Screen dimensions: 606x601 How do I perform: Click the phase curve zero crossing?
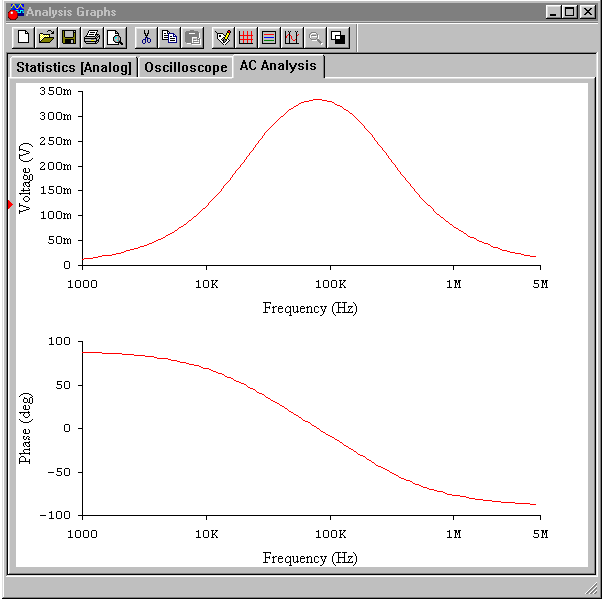tap(318, 428)
